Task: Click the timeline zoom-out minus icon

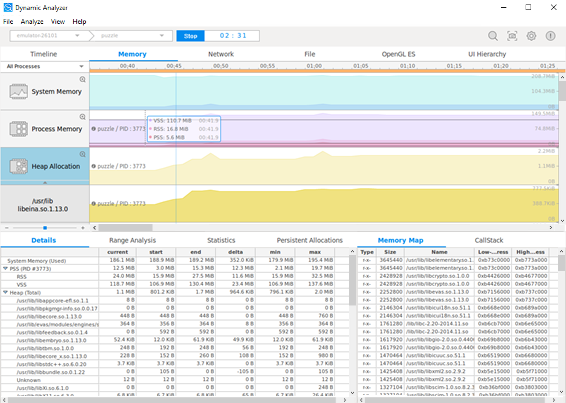Action: pos(6,228)
